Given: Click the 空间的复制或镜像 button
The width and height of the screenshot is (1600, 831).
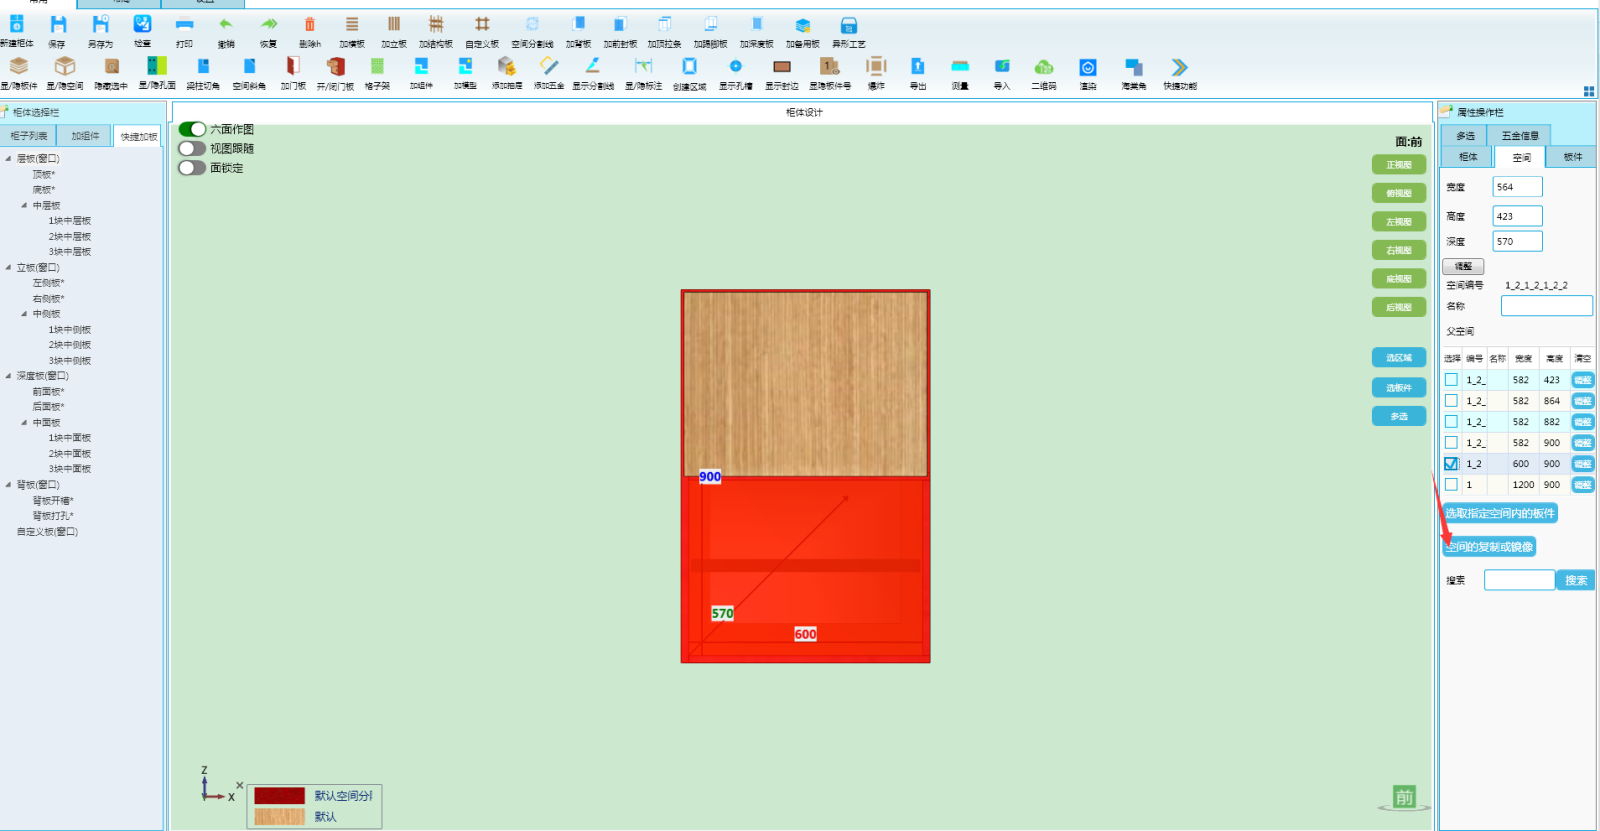Looking at the screenshot, I should coord(1489,547).
